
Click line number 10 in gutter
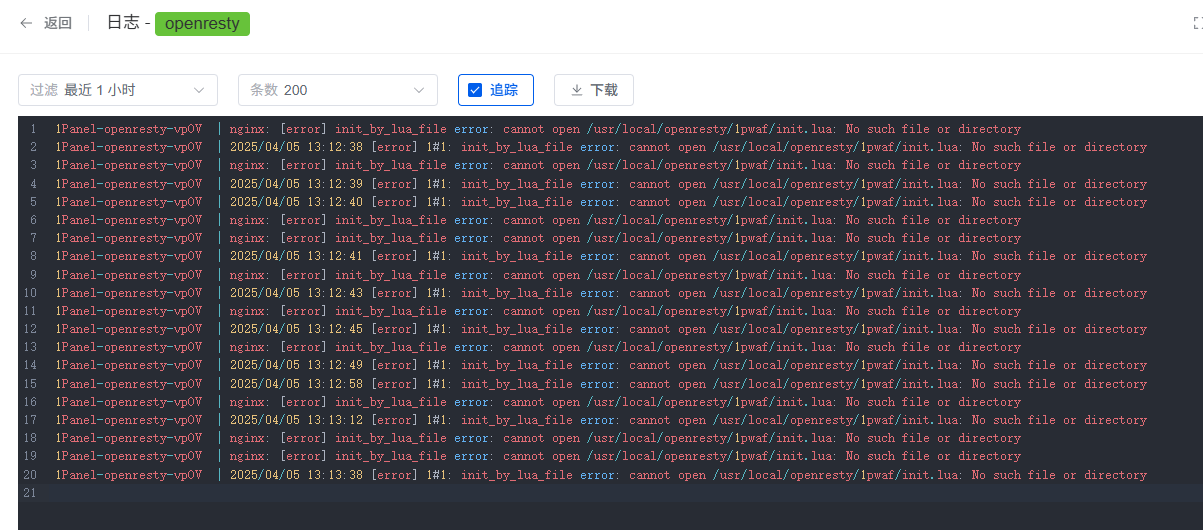pyautogui.click(x=30, y=293)
